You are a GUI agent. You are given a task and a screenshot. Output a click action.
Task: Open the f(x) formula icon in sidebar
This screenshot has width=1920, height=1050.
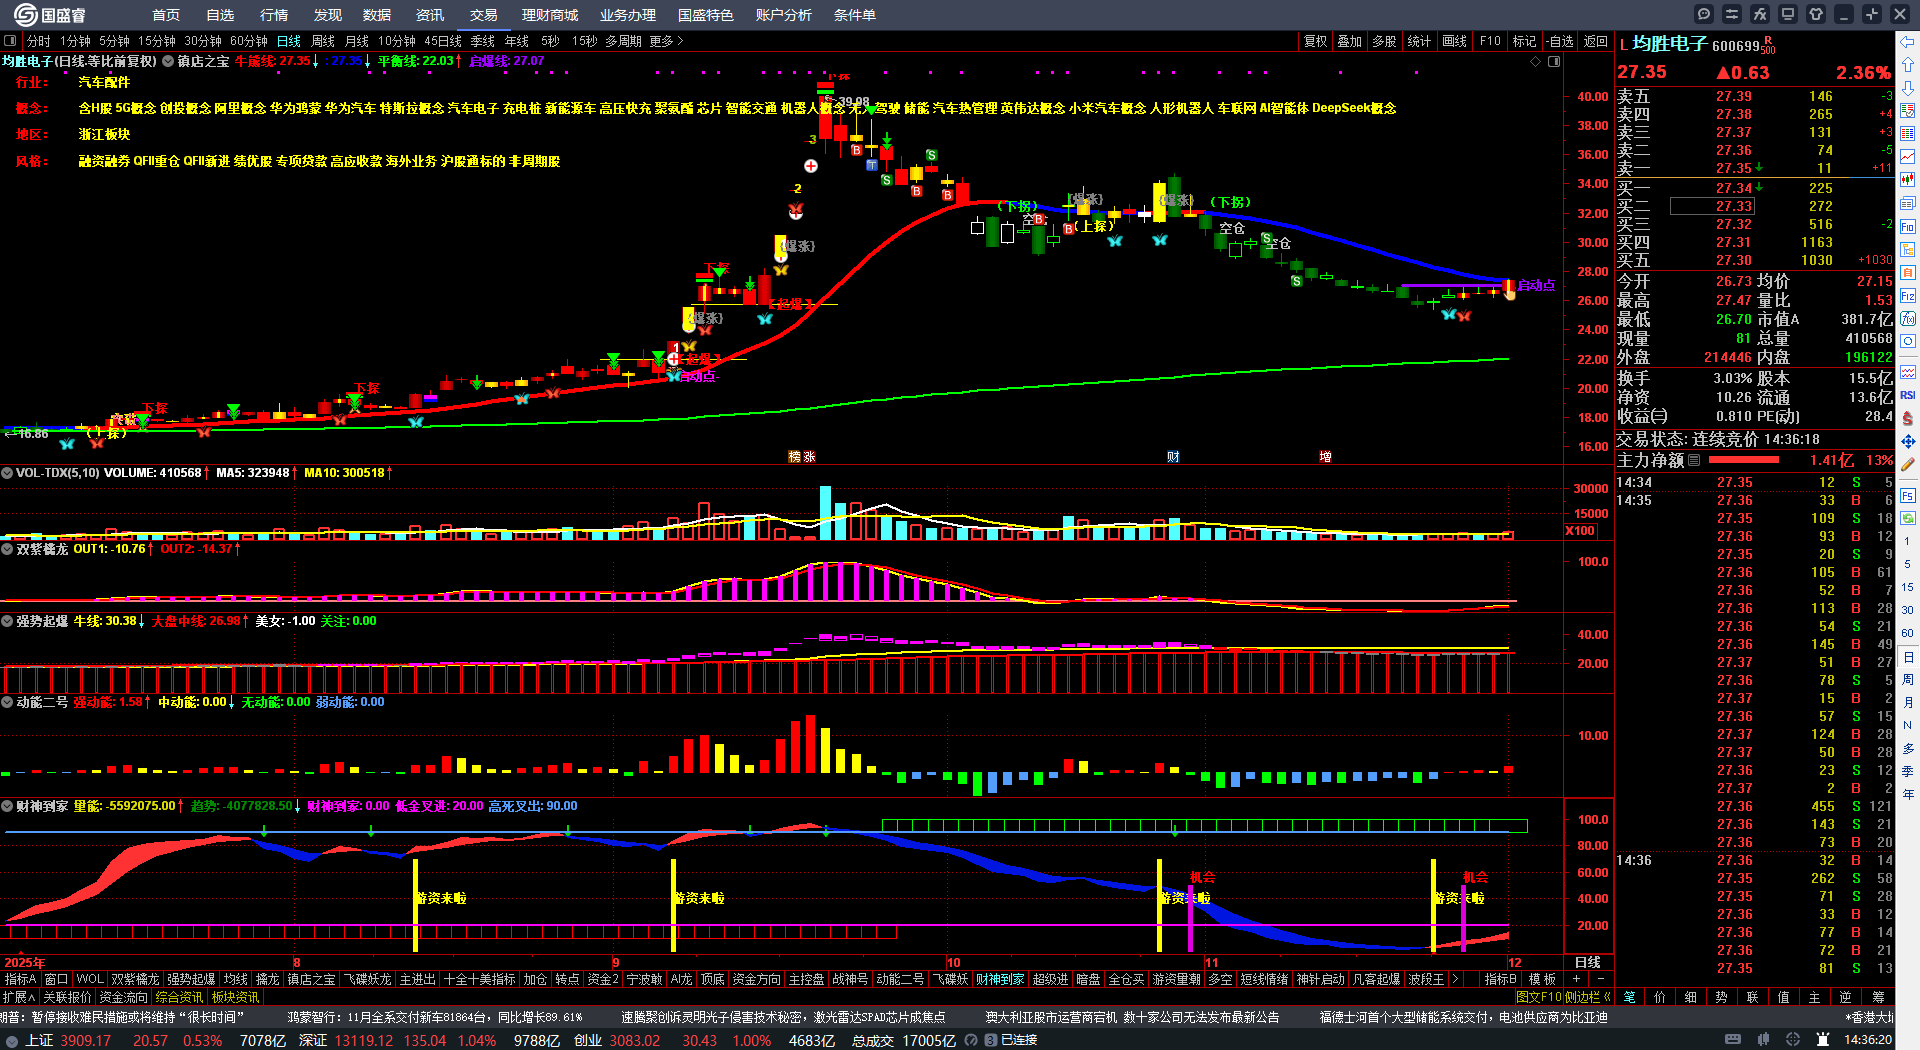coord(1908,319)
